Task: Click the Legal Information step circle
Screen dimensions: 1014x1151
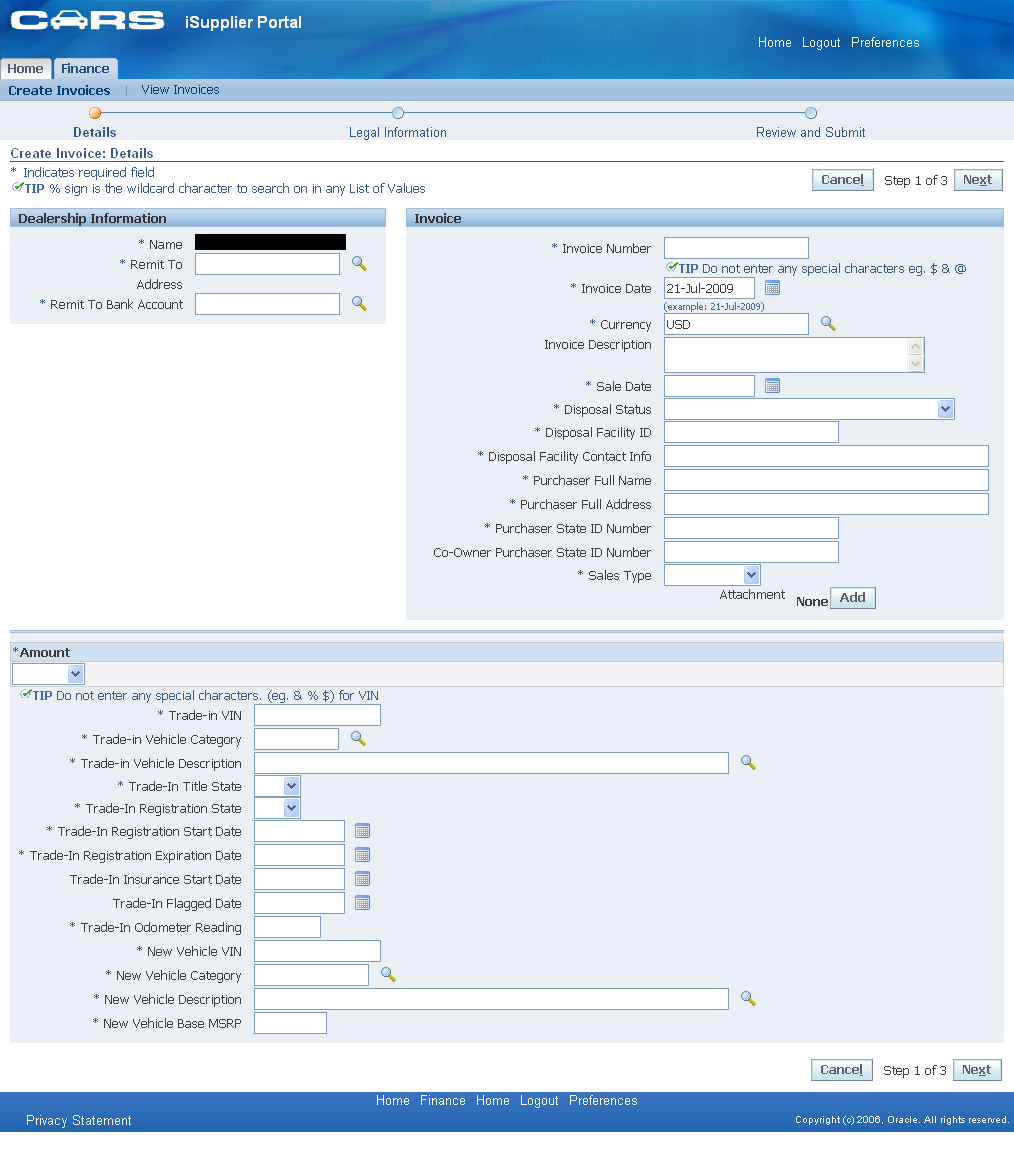Action: 398,113
